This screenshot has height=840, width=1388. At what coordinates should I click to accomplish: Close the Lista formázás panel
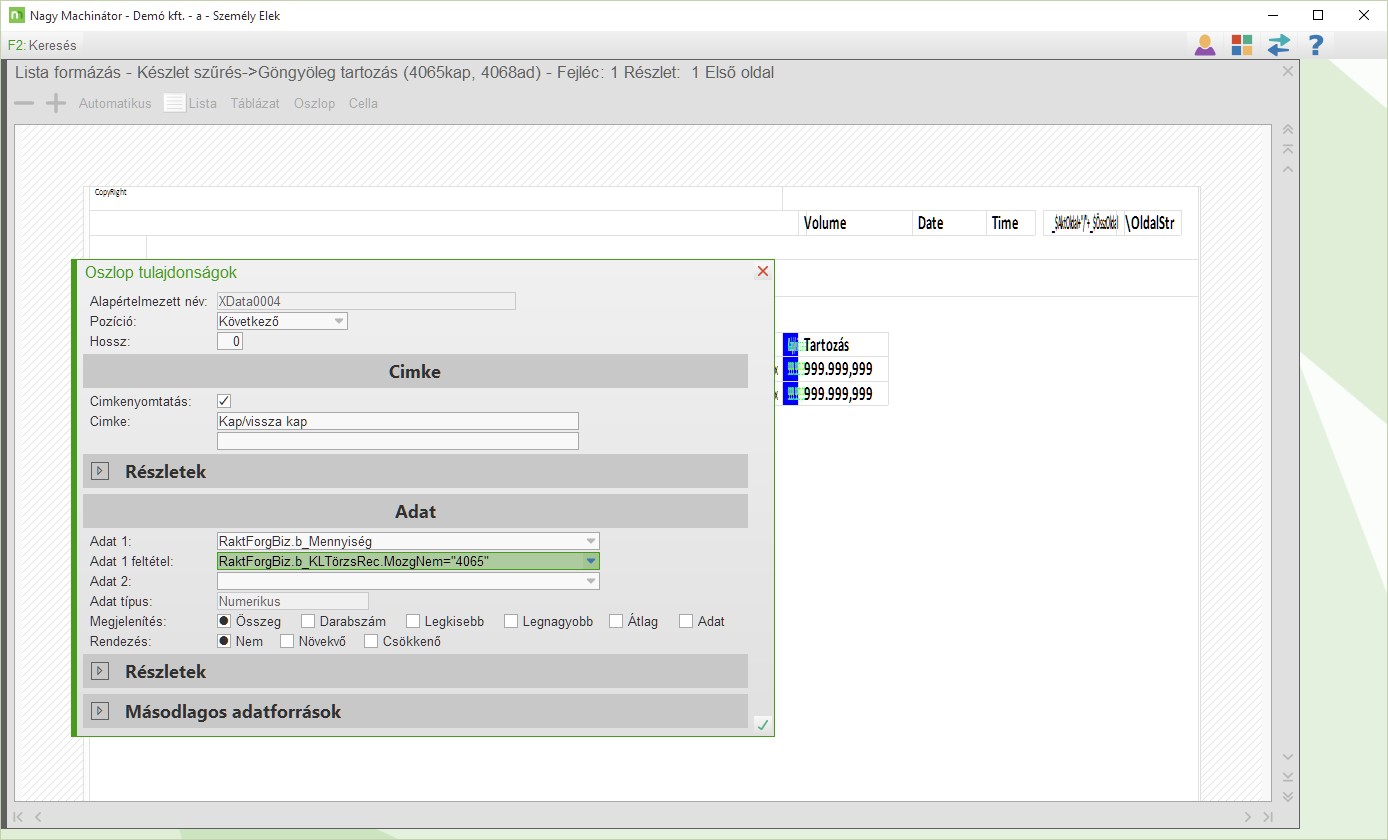tap(1288, 72)
